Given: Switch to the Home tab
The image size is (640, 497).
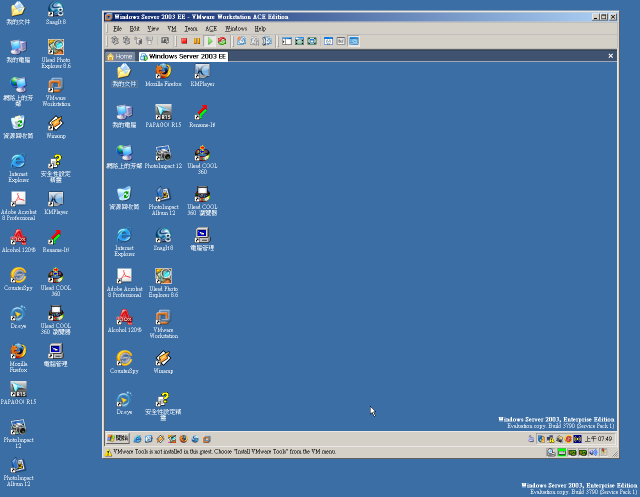Looking at the screenshot, I should 120,56.
